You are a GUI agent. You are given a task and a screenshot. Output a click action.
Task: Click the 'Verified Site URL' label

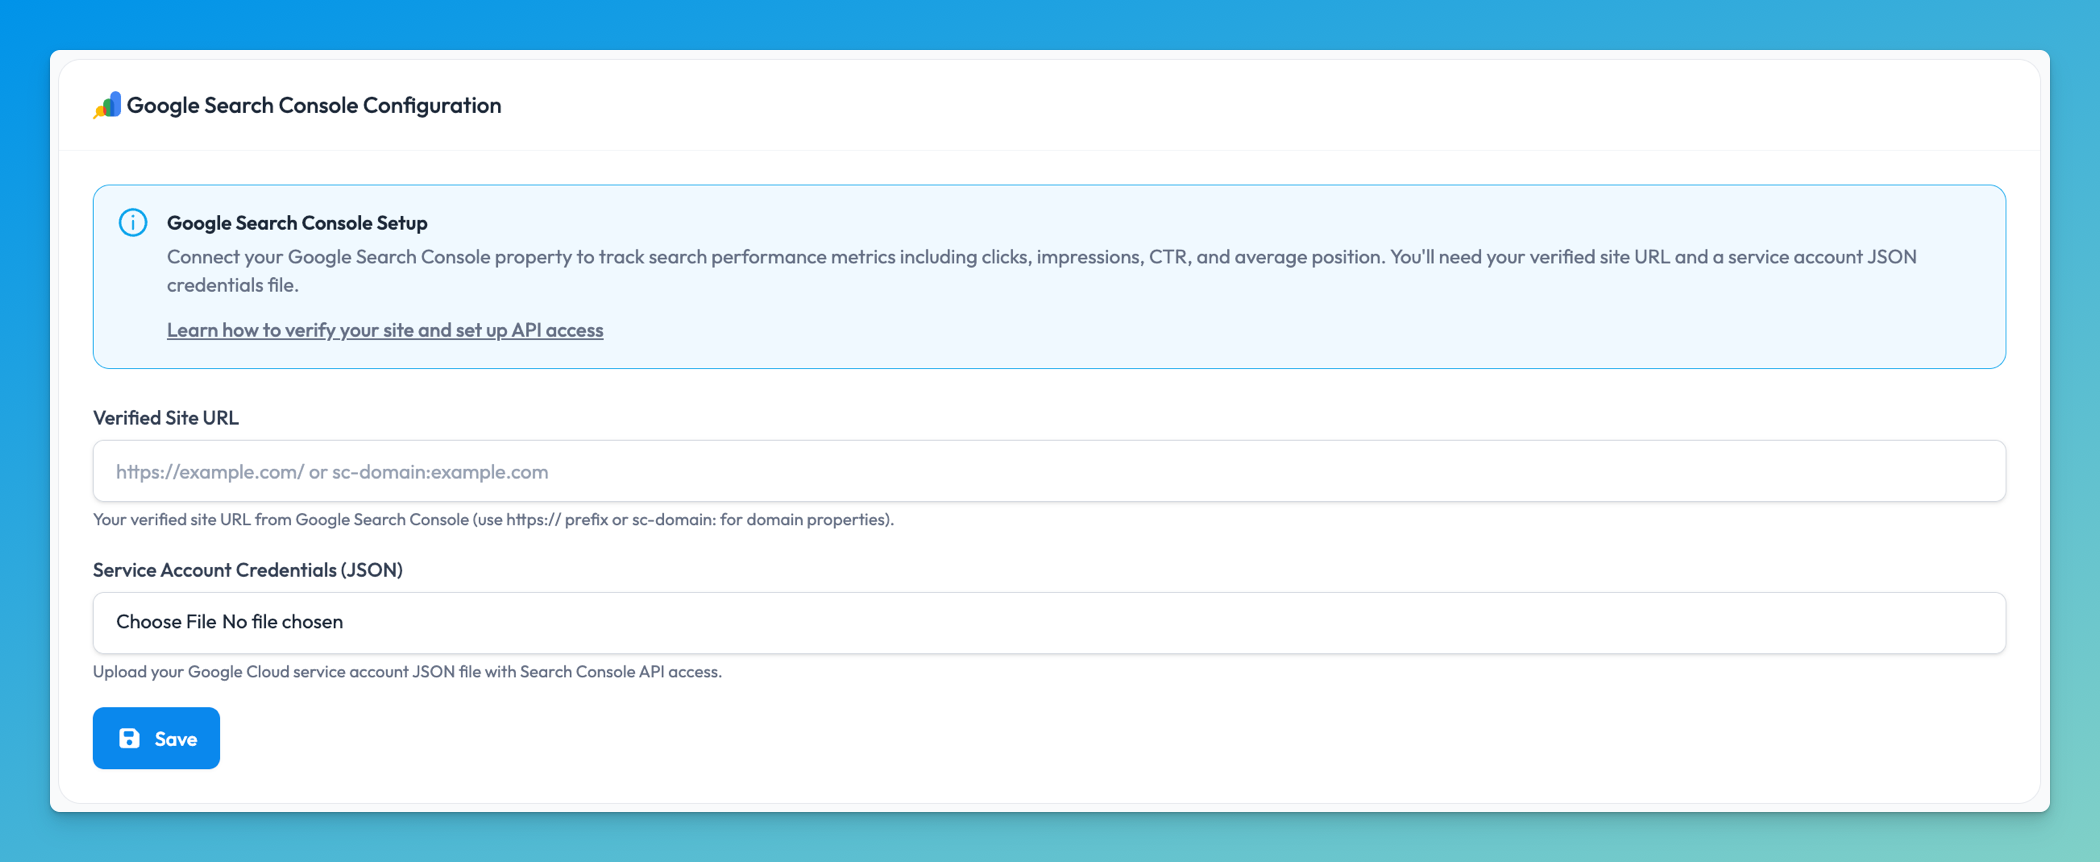coord(166,418)
